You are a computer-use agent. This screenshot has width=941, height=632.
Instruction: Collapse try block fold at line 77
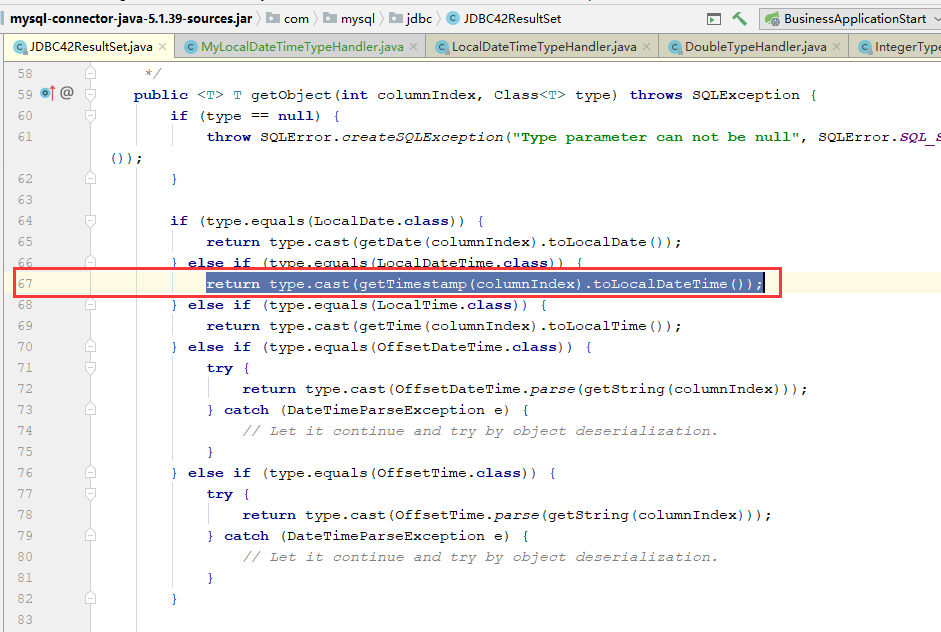90,493
